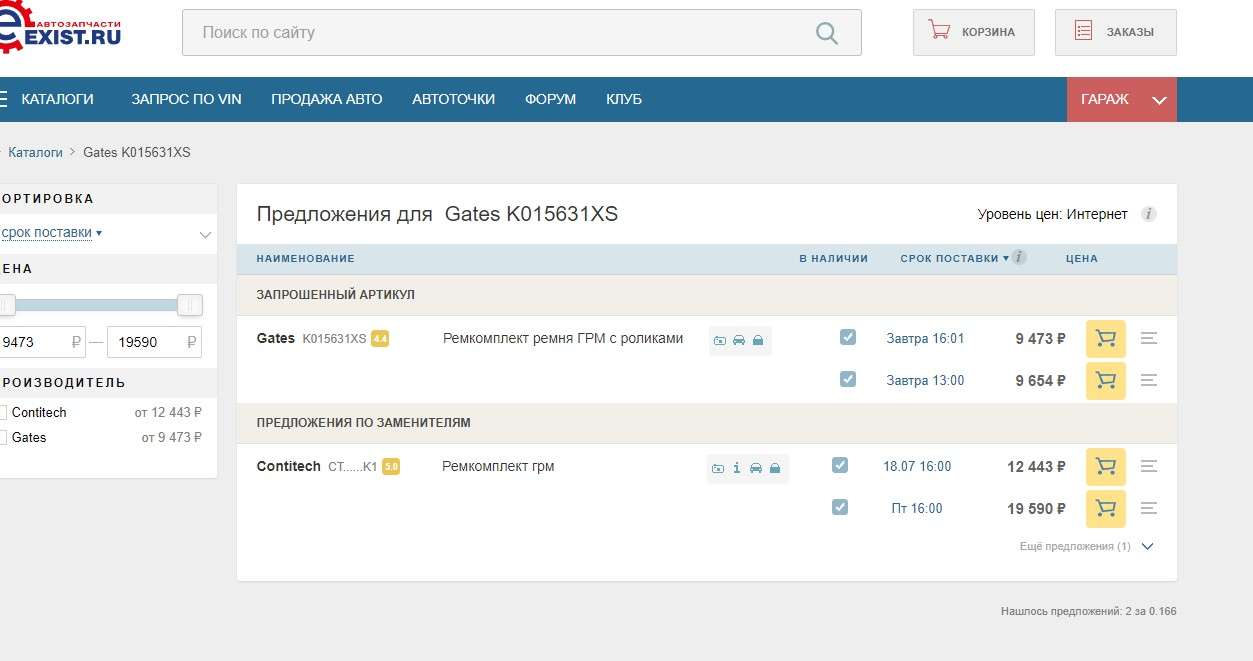Add the 9 654 ₽ Gates offer to cart
1253x661 pixels.
1106,381
